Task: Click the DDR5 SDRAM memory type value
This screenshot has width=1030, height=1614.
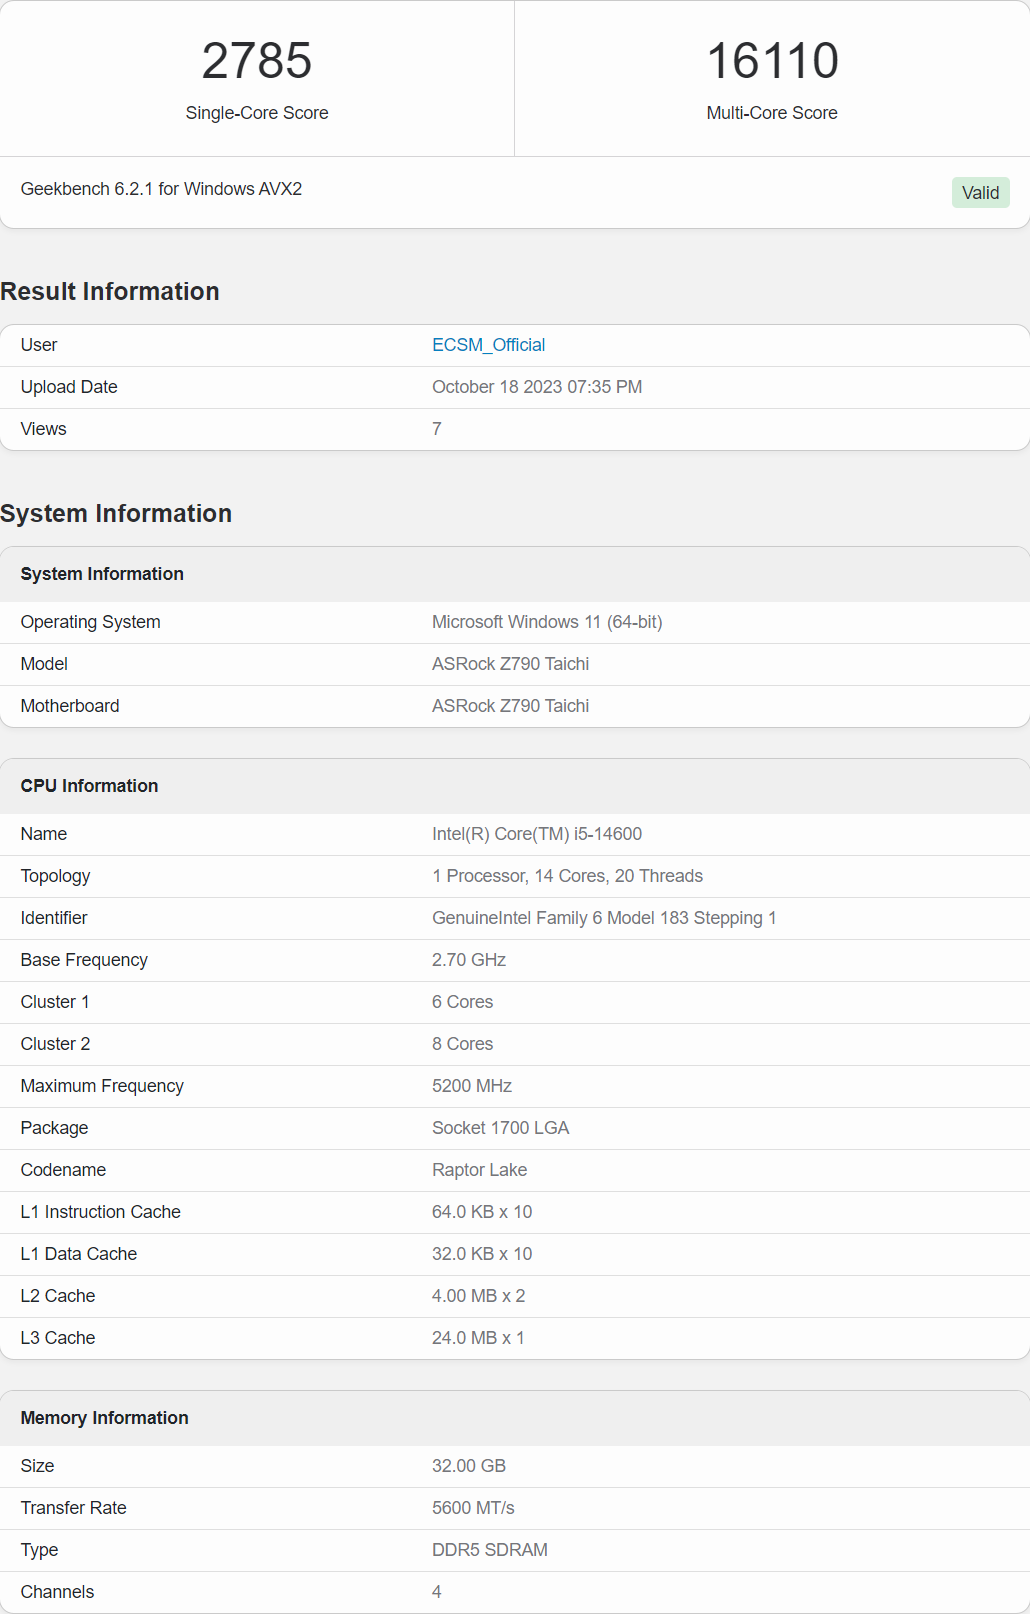Action: (x=489, y=1550)
